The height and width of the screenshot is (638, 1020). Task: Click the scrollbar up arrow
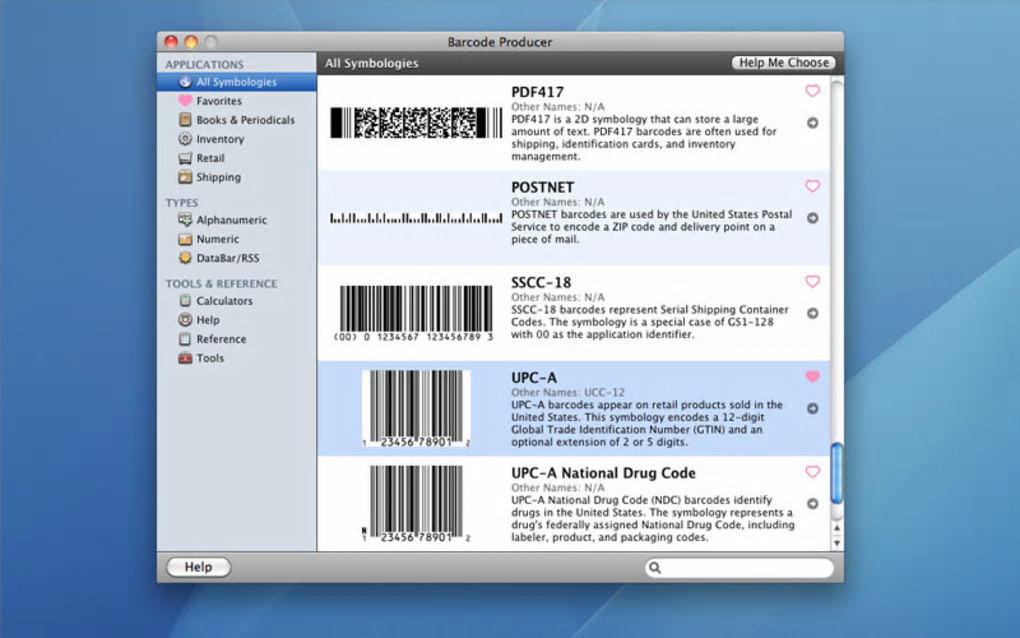pos(837,528)
